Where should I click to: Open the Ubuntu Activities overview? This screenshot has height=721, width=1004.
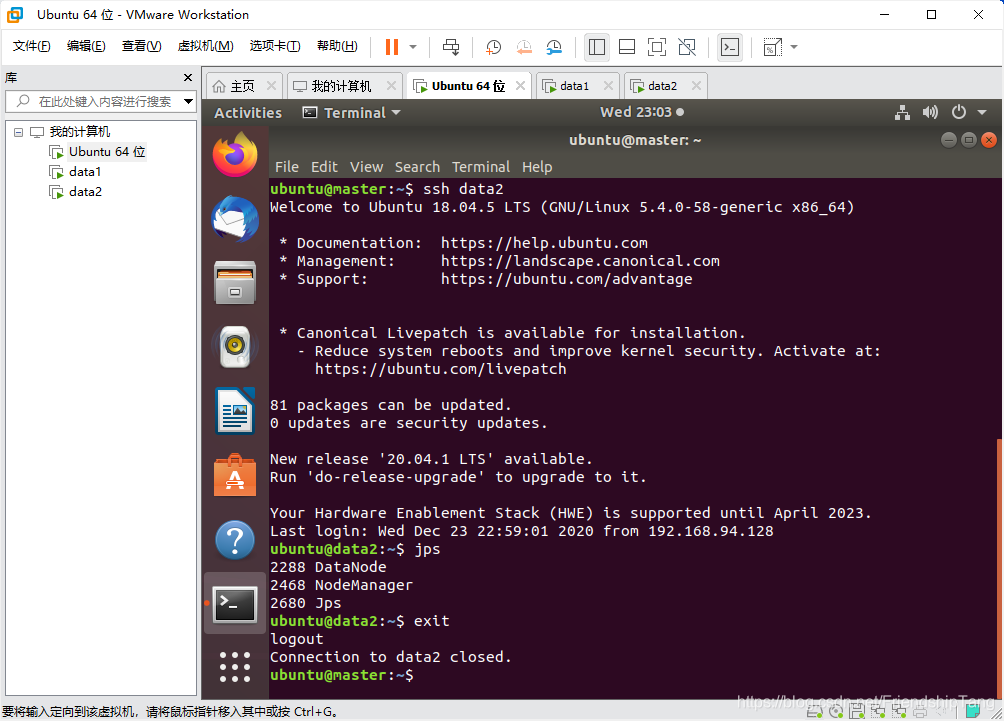point(248,113)
